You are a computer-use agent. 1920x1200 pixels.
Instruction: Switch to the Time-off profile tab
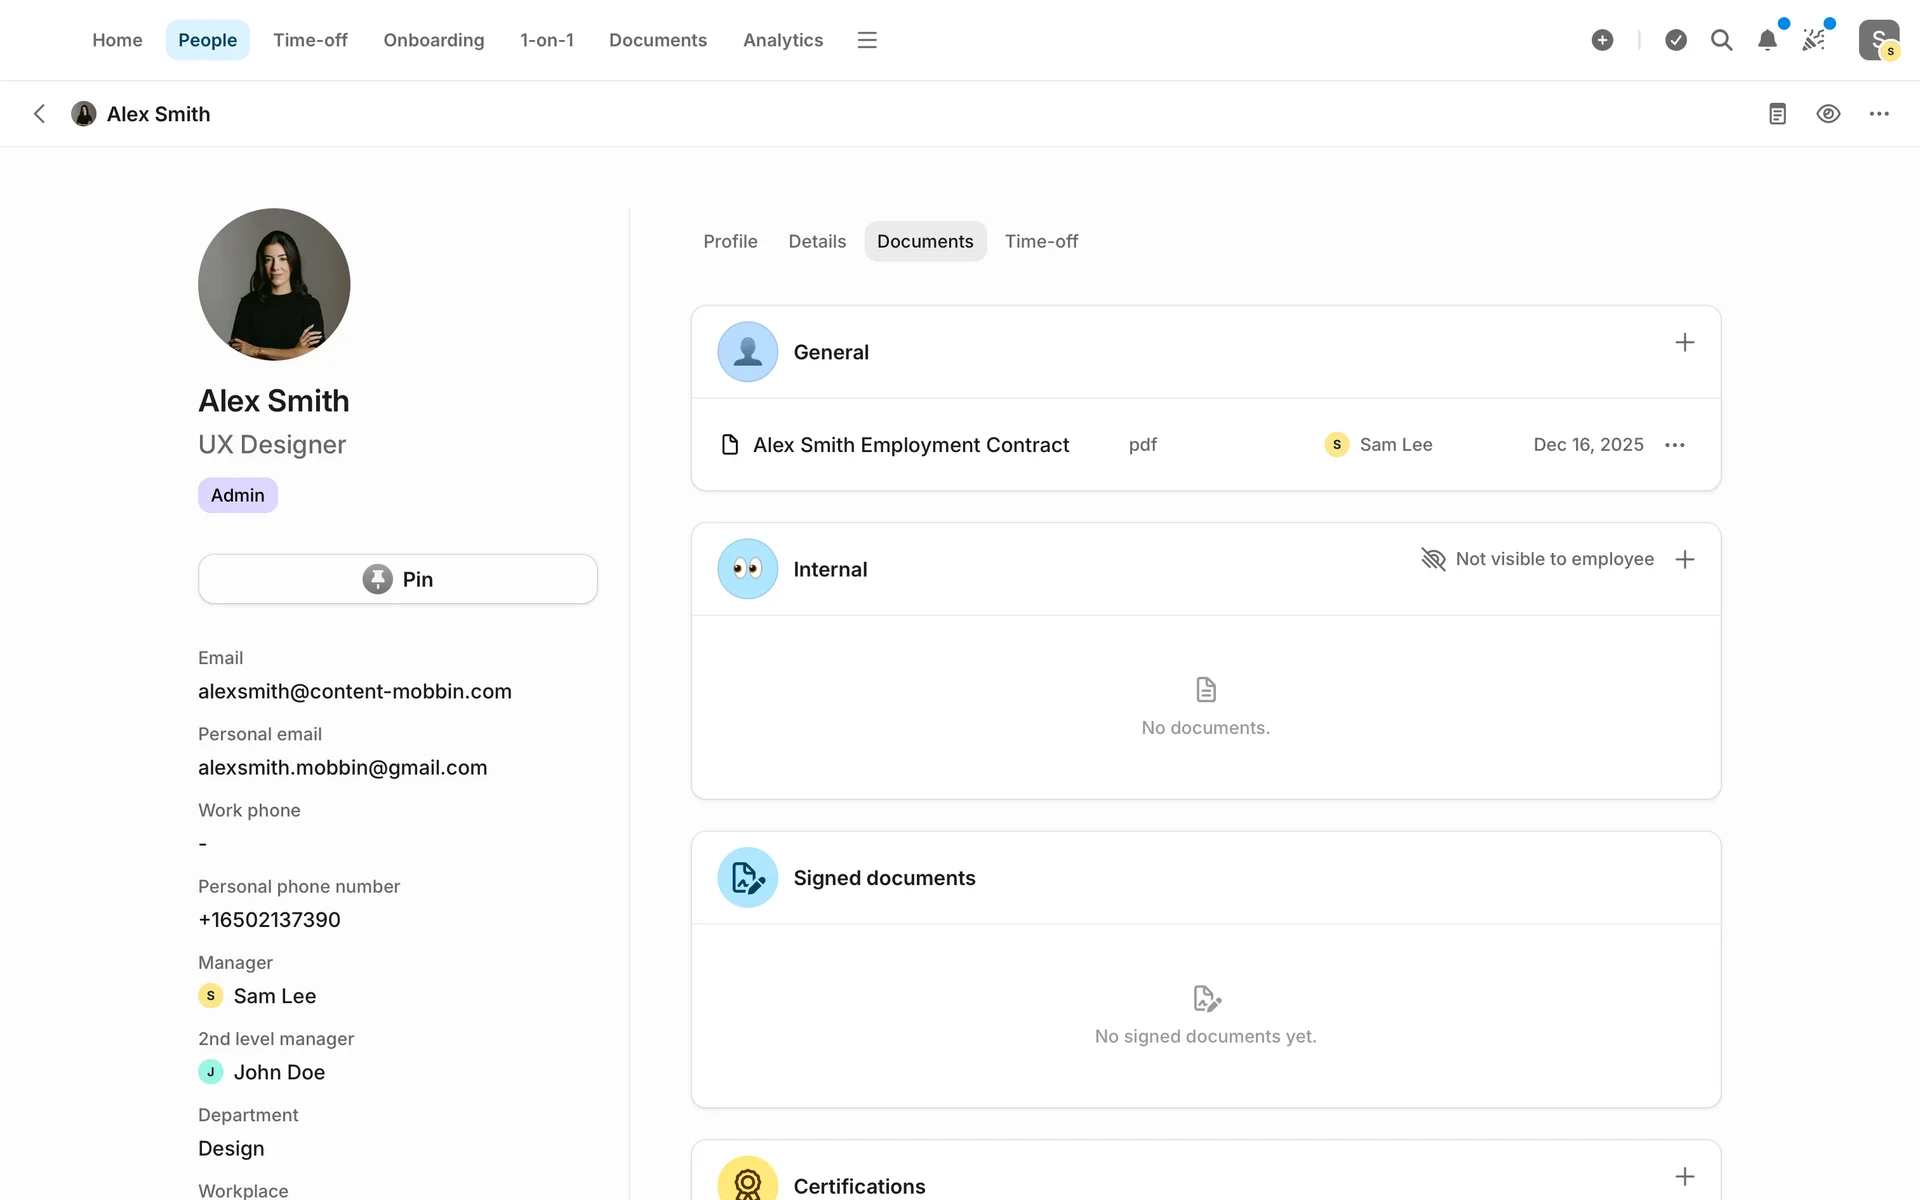click(x=1041, y=241)
